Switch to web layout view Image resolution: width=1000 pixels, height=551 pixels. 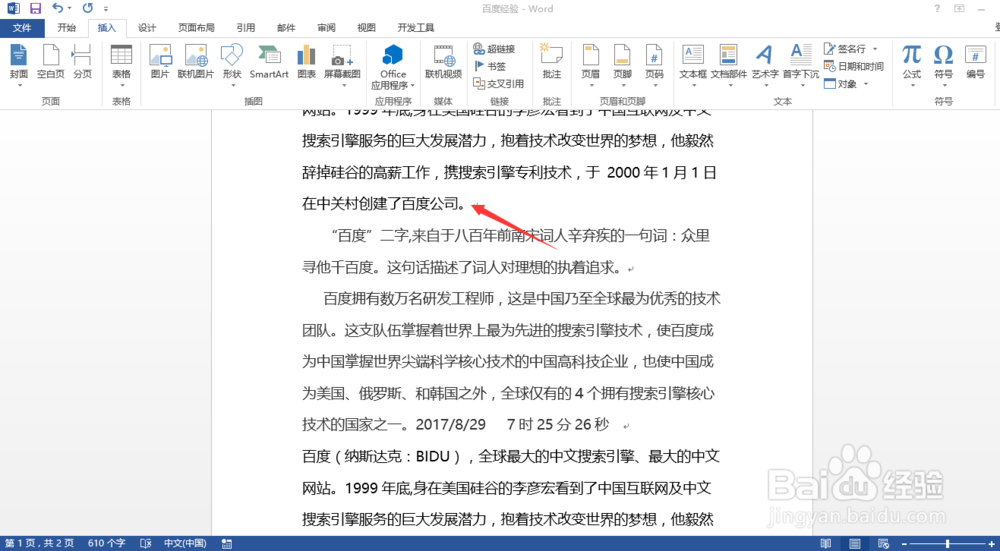[x=883, y=543]
